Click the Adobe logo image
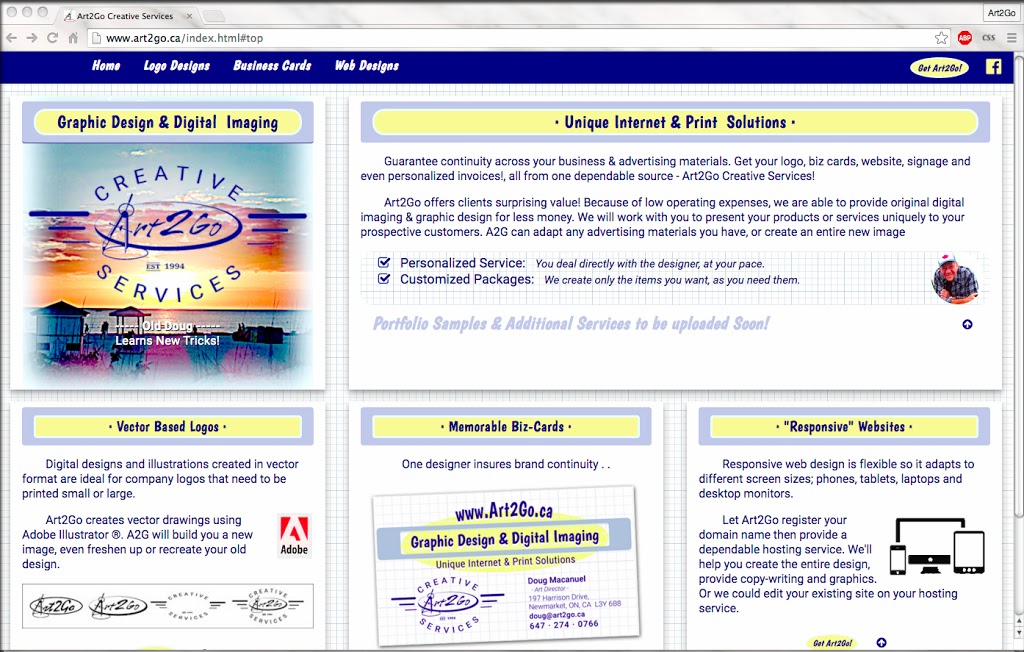The width and height of the screenshot is (1024, 652). [x=294, y=536]
